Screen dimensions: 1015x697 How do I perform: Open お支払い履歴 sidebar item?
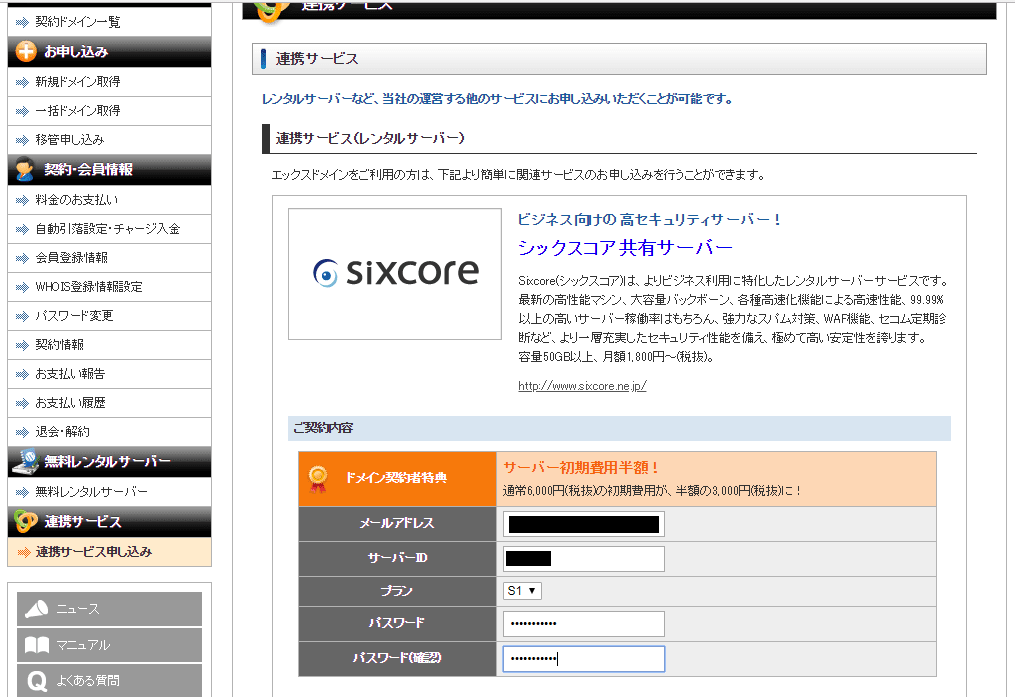(109, 403)
